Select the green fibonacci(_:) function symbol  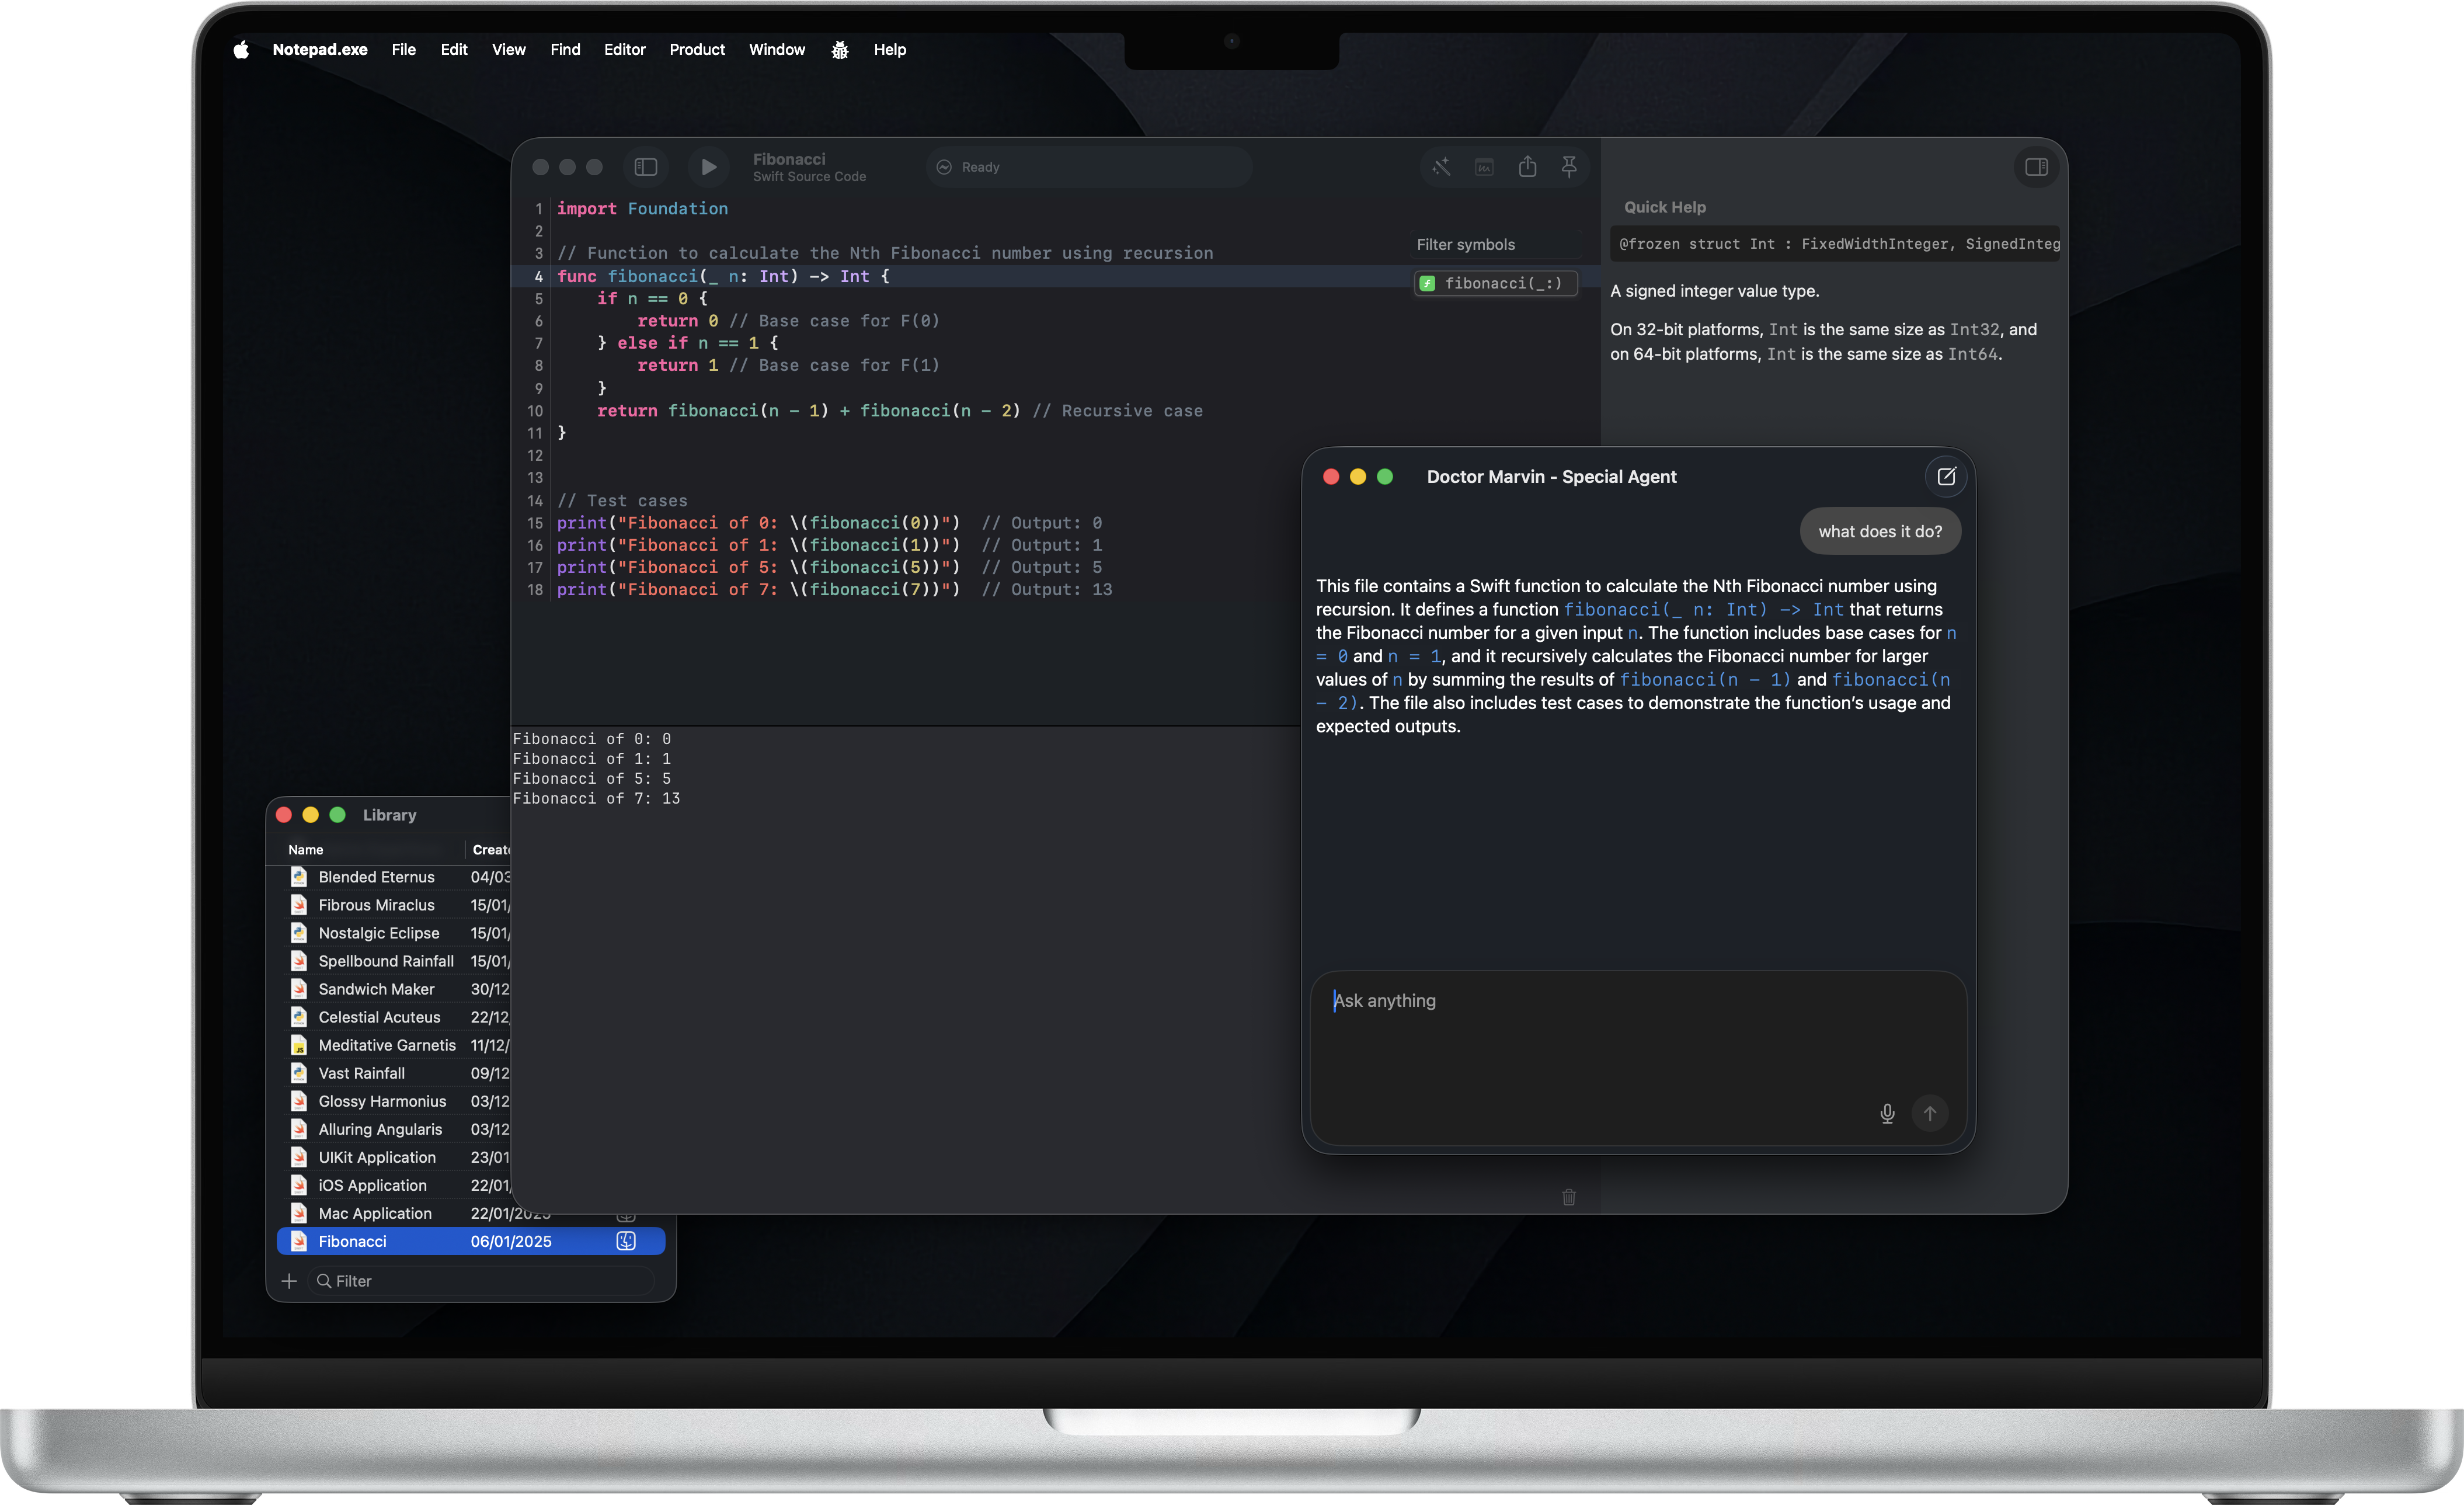[x=1495, y=283]
